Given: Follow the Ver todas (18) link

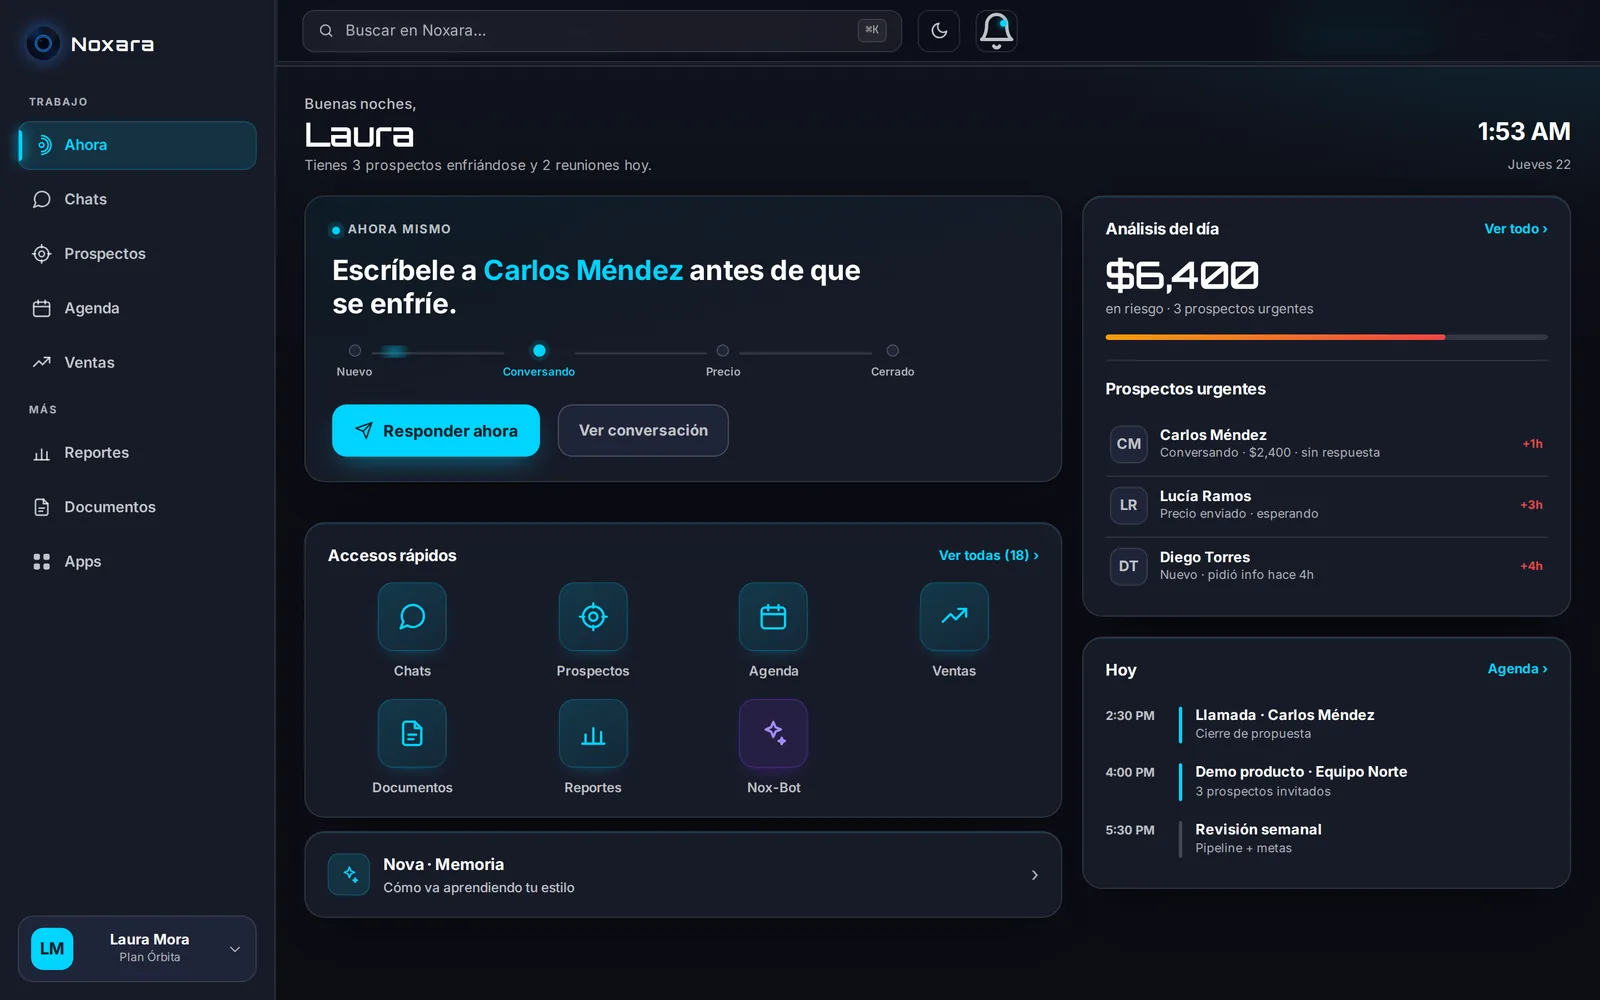Looking at the screenshot, I should tap(989, 555).
